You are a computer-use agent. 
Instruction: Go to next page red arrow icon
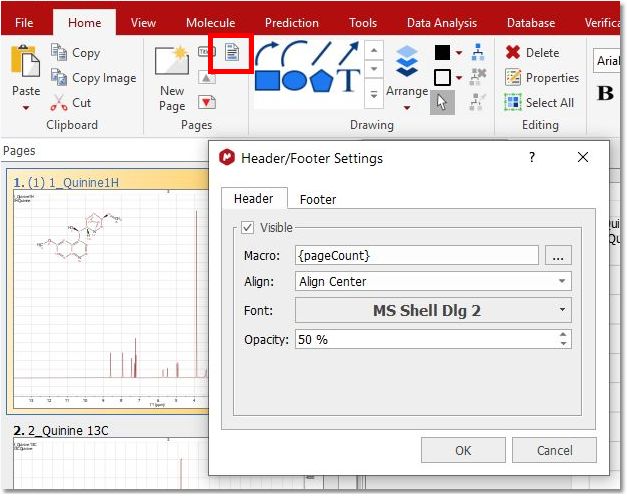tap(207, 102)
